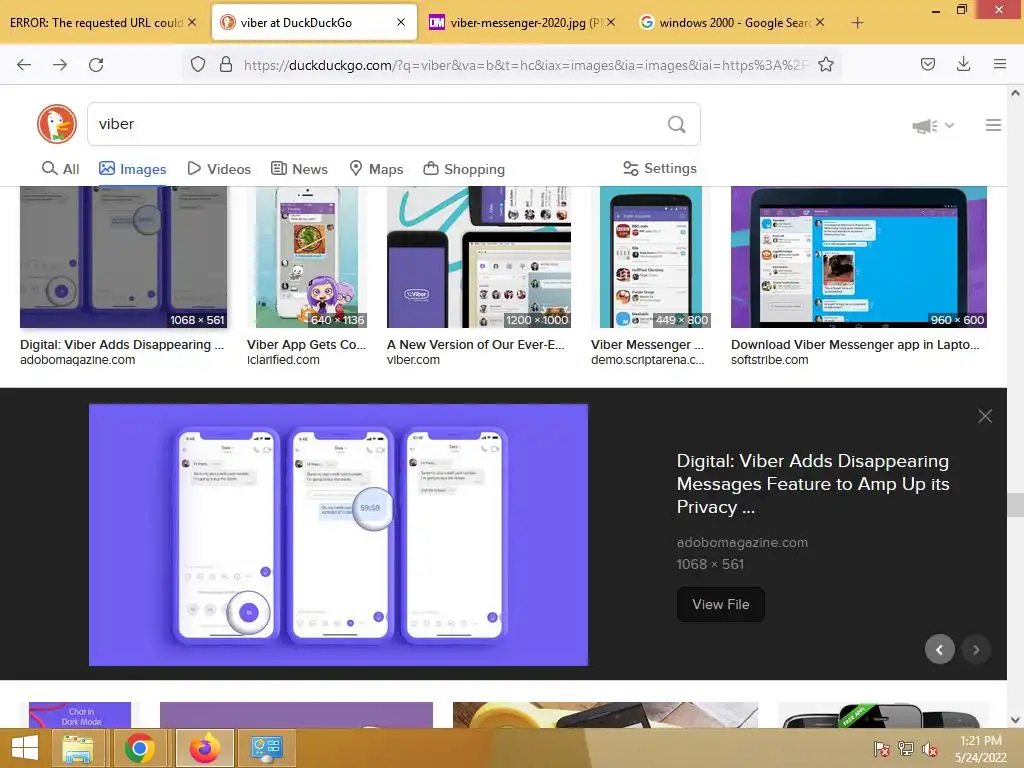
Task: Open the Firefox downloads icon
Action: 963,64
